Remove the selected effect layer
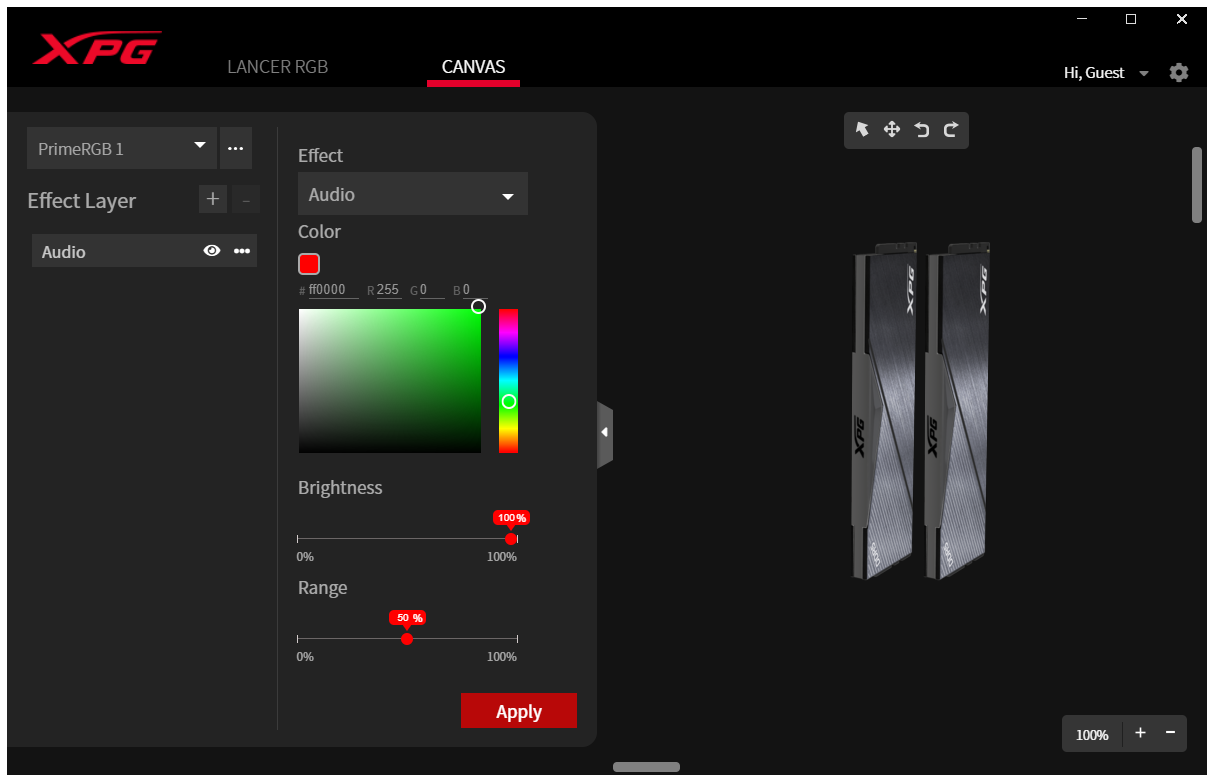Viewport: 1216px width, 784px height. pyautogui.click(x=246, y=200)
